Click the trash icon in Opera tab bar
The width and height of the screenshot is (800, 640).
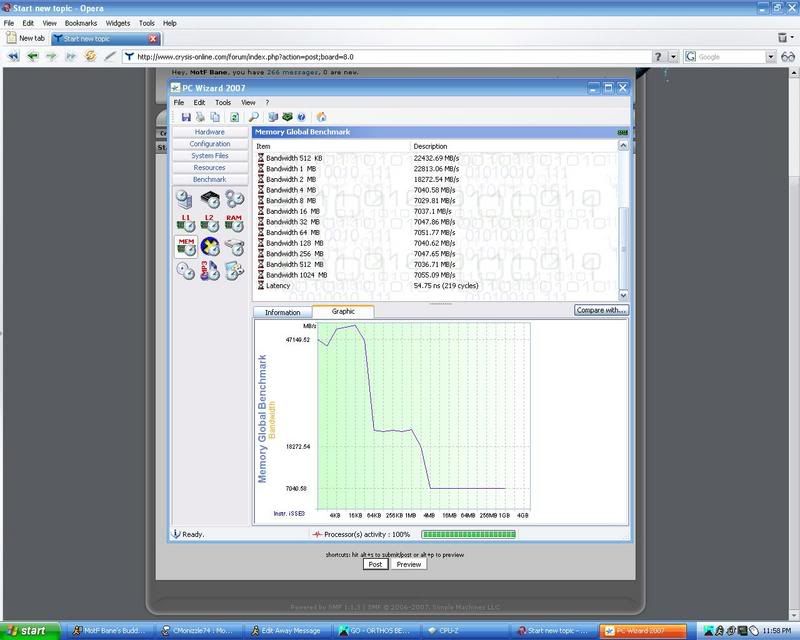coord(782,37)
